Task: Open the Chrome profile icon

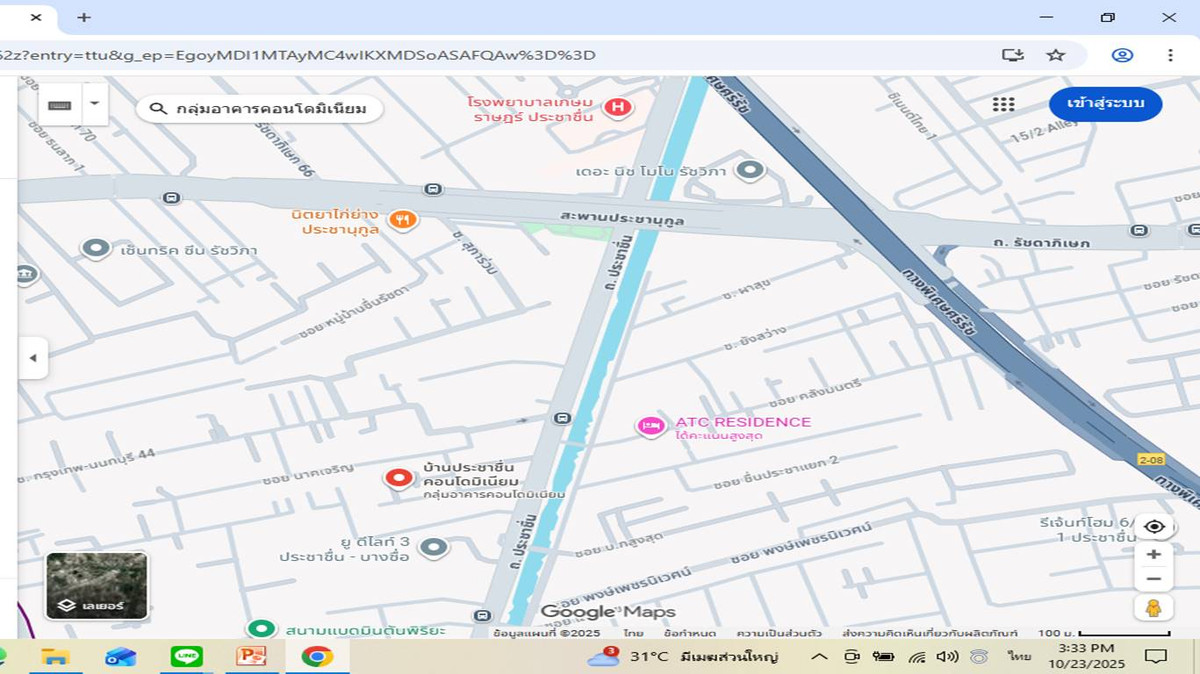Action: [1122, 55]
